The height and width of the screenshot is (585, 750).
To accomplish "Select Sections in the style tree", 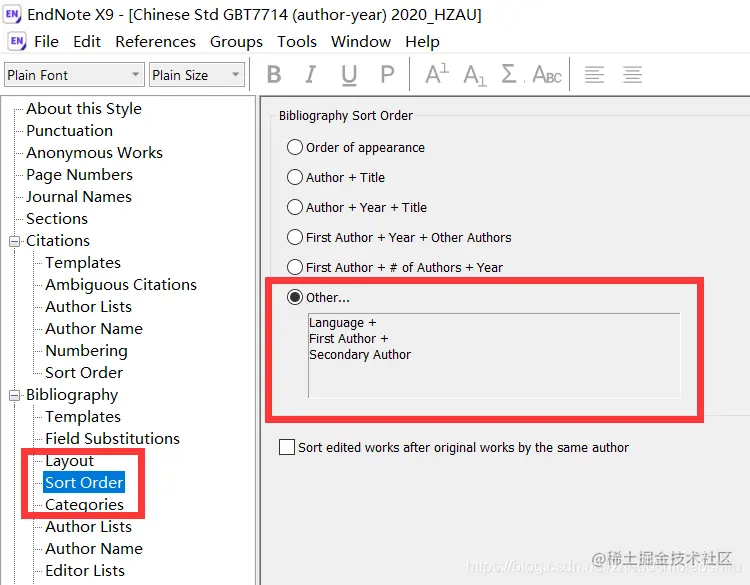I will (x=57, y=219).
